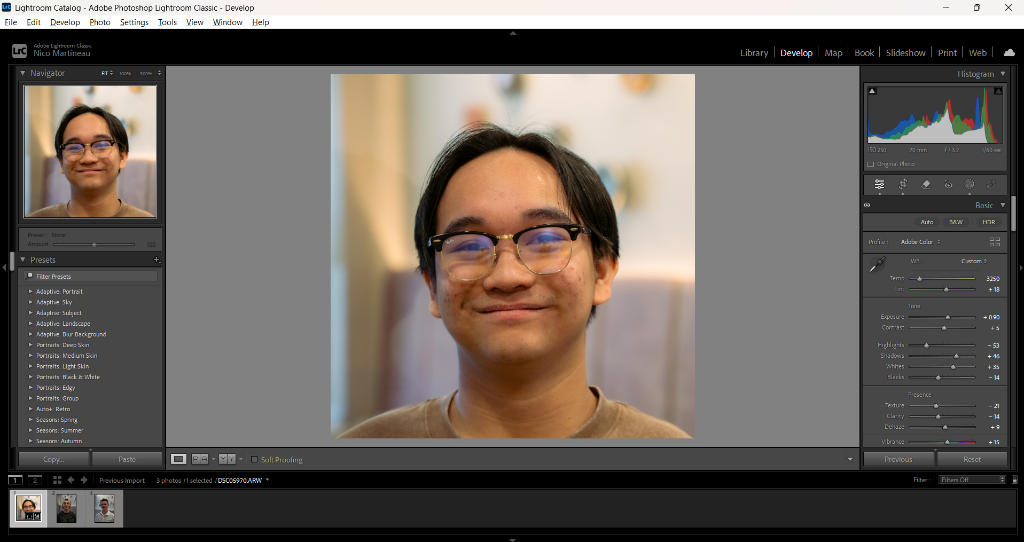The height and width of the screenshot is (542, 1024).
Task: Check the Original Photo box
Action: click(870, 165)
